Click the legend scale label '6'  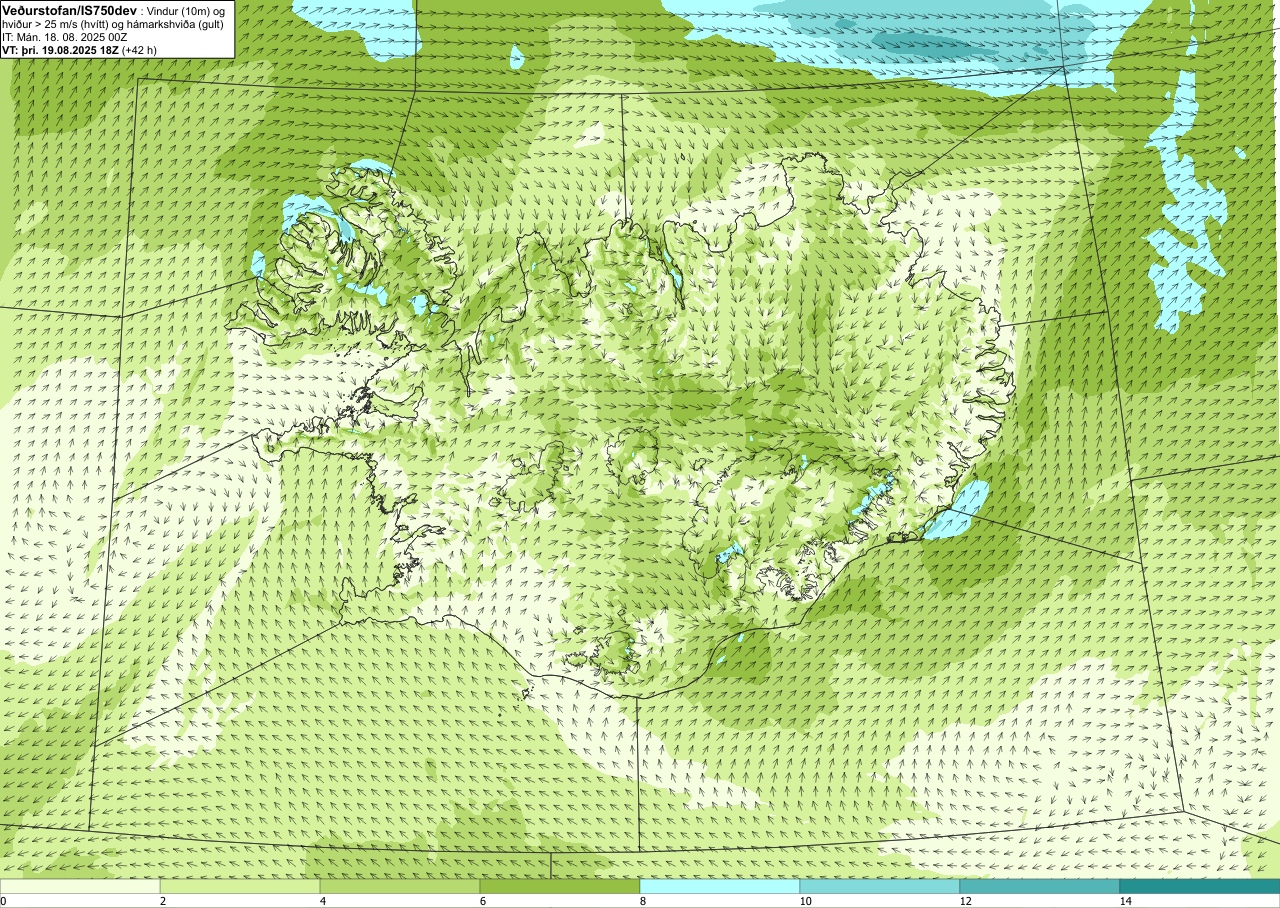tap(482, 901)
